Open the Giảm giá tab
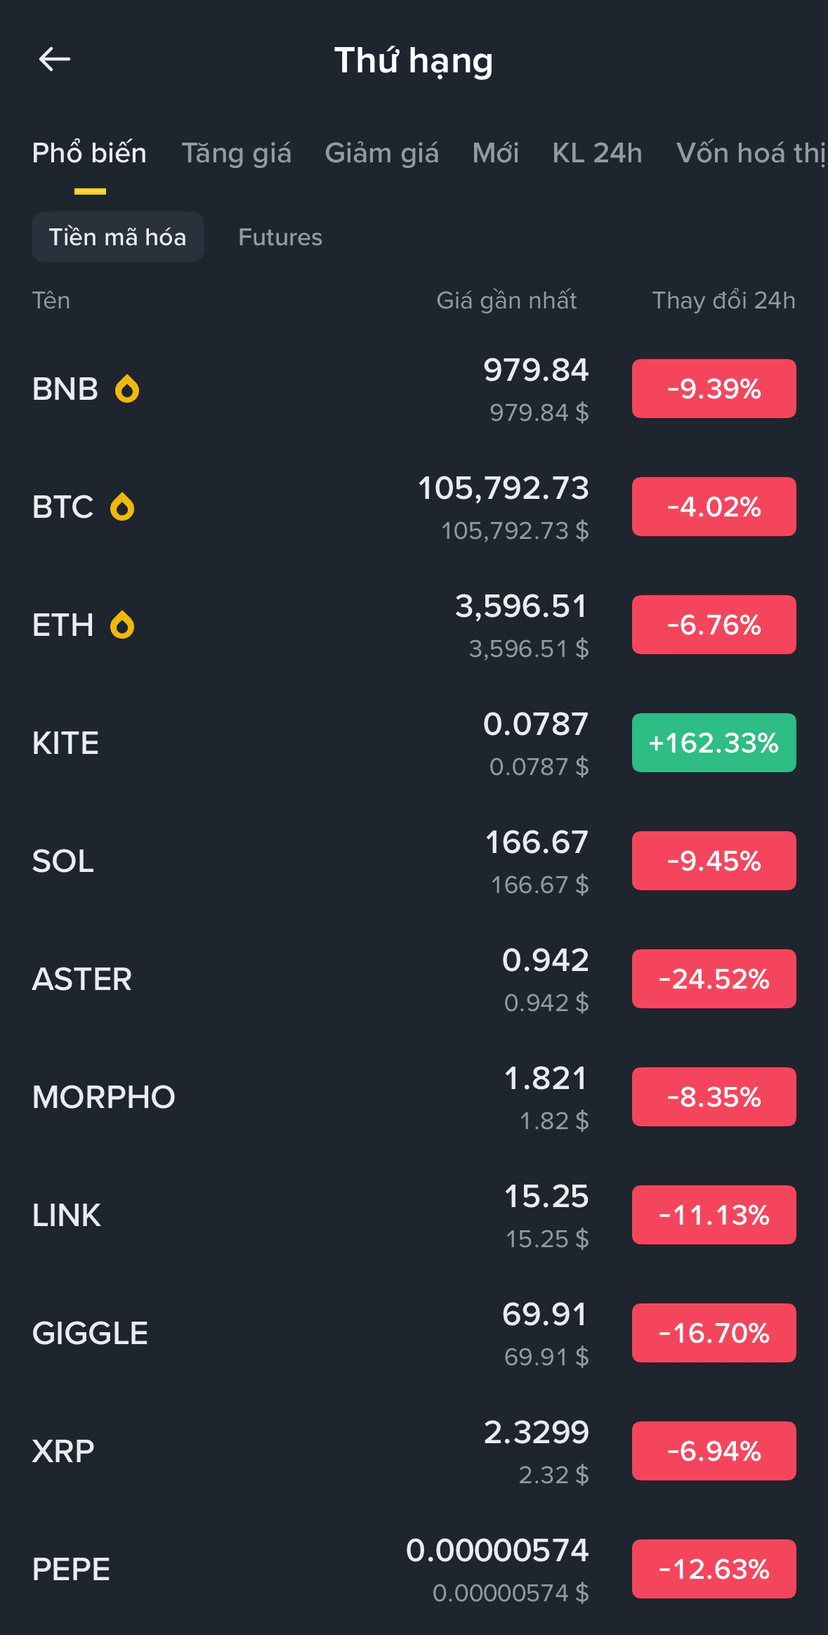This screenshot has height=1635, width=828. [x=381, y=153]
